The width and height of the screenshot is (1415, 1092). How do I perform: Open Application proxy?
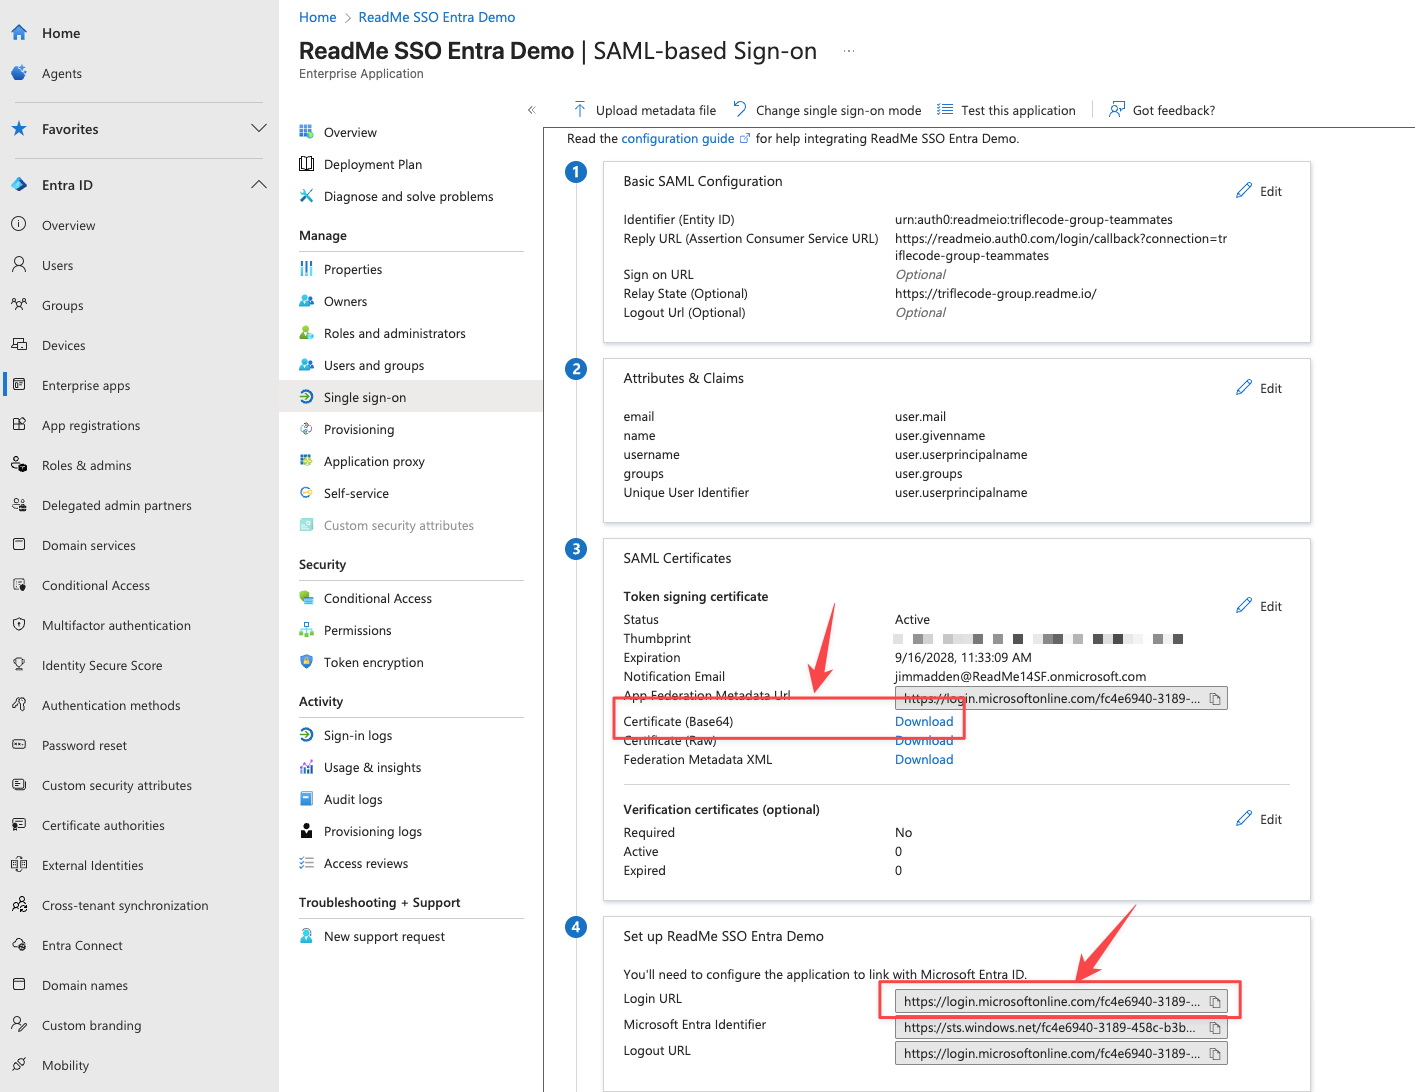(374, 461)
